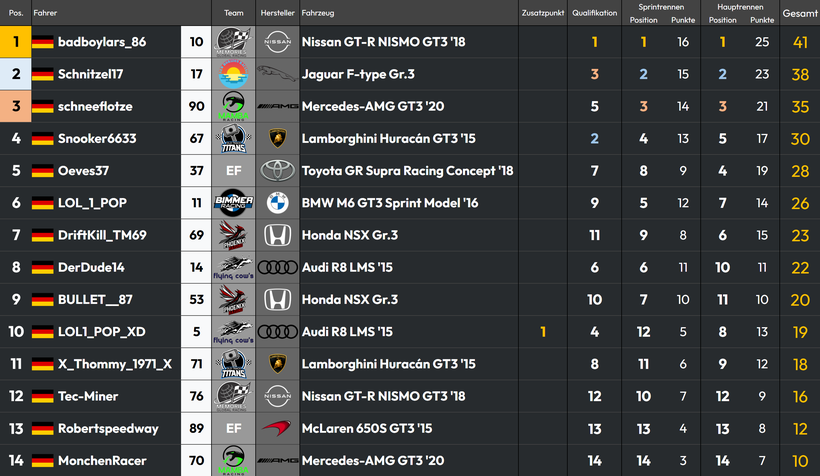Select driver name Snooker6633
The height and width of the screenshot is (476, 820).
[97, 139]
